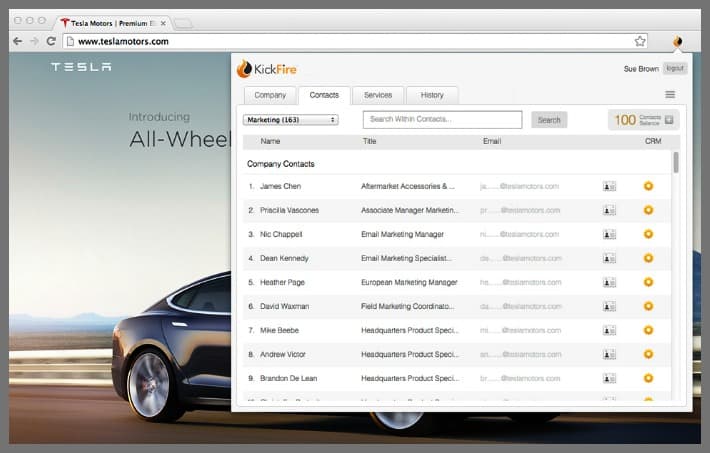The image size is (710, 453).
Task: Click the contact card icon for Nic Chappell
Action: [x=609, y=234]
